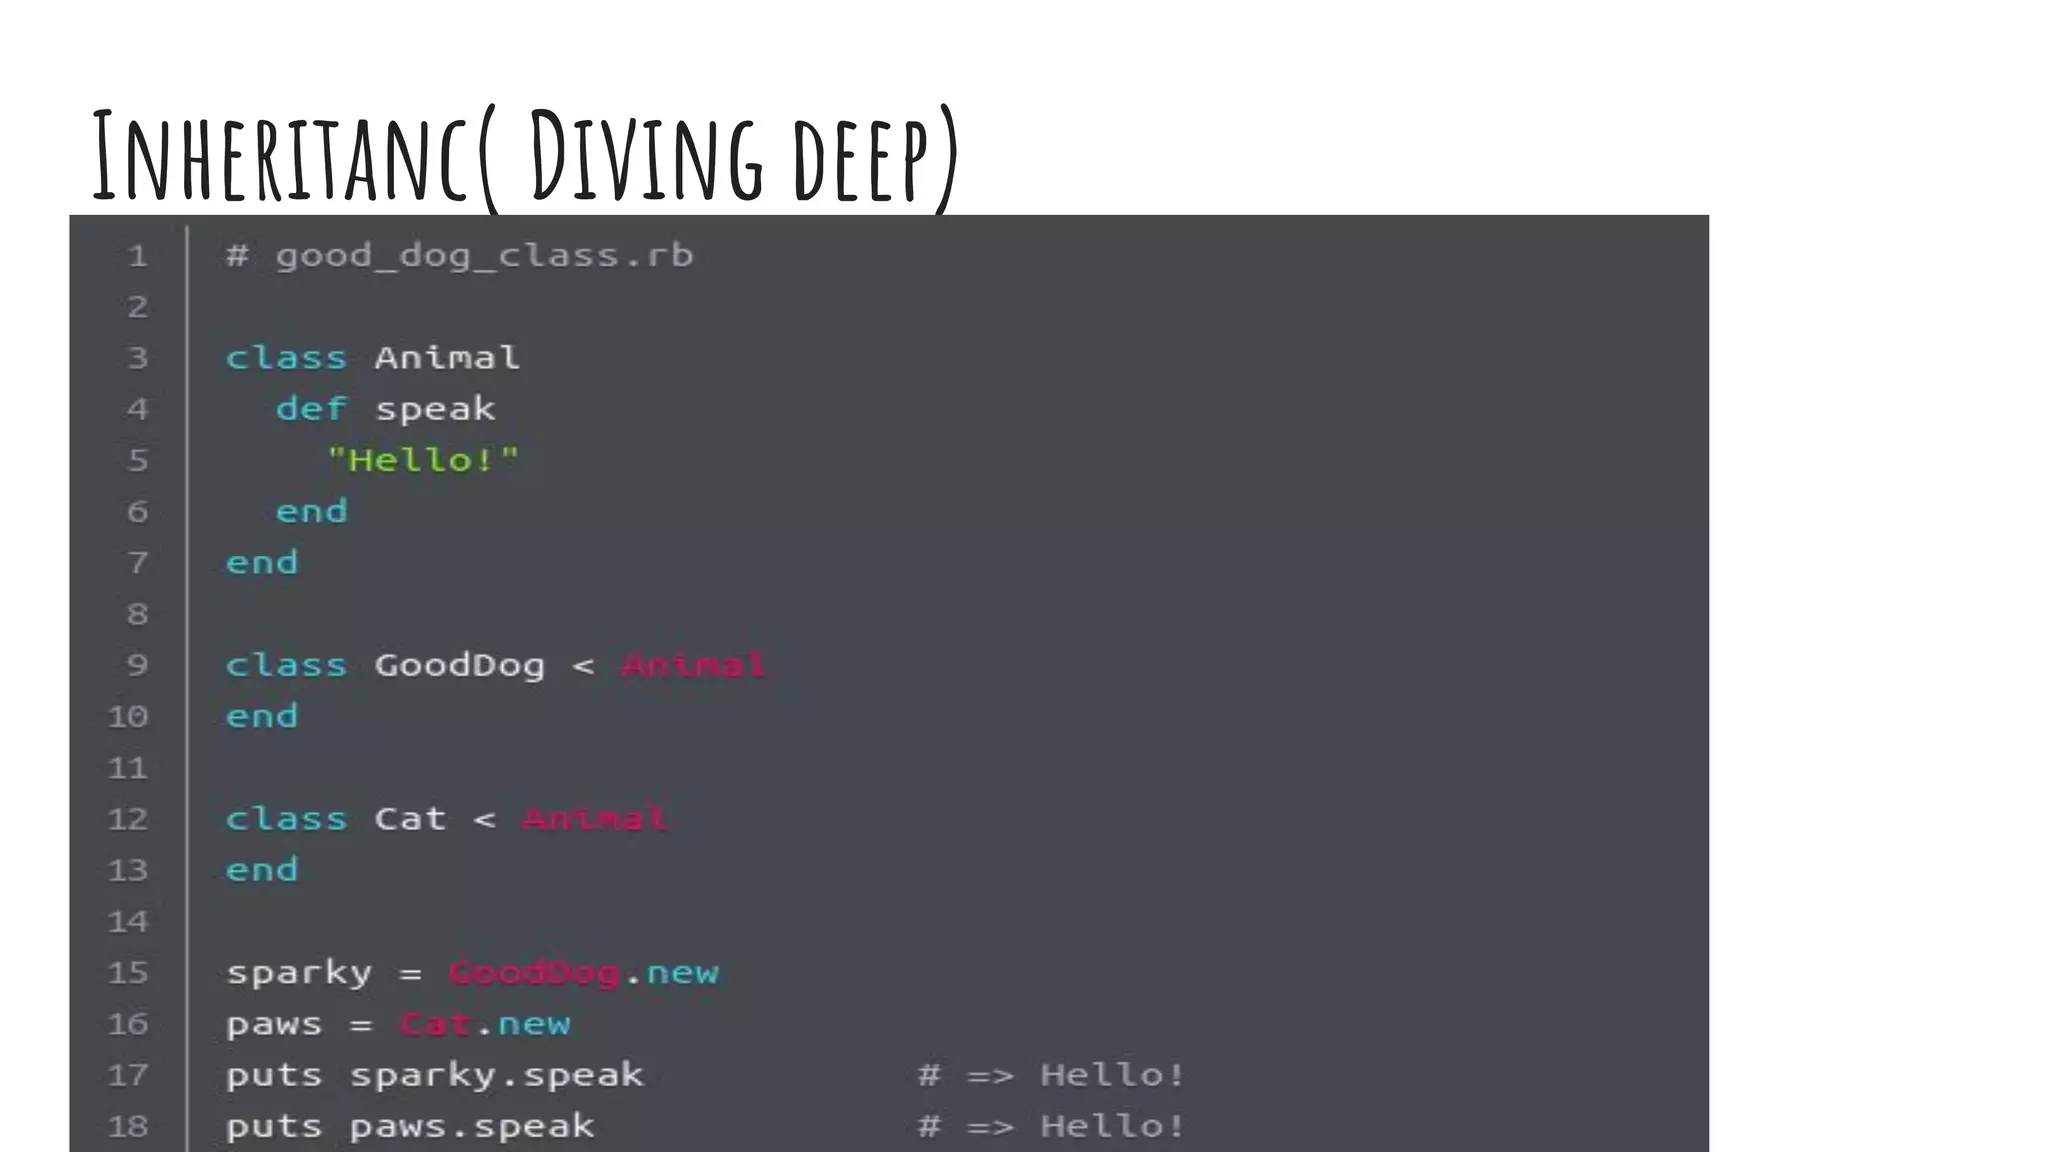
Task: Click the red 'Animal' on line 12
Action: [x=595, y=819]
